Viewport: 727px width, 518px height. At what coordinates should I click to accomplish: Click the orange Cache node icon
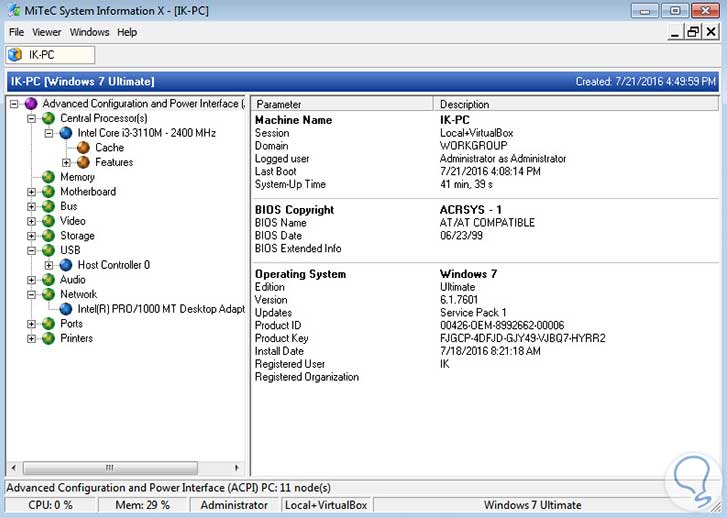83,148
